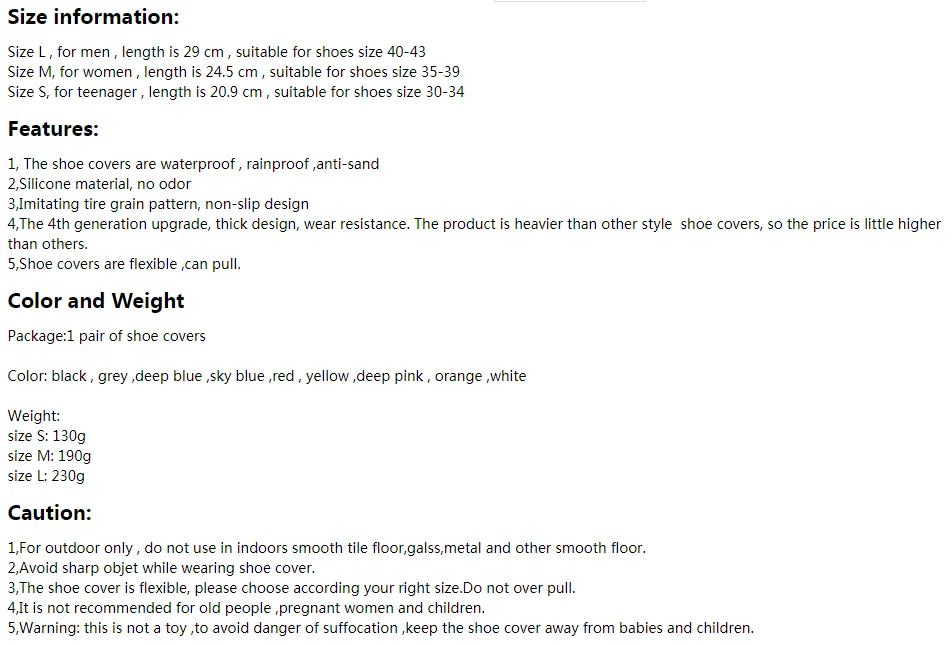This screenshot has width=952, height=645.
Task: Click the 'Caution:' heading
Action: [49, 513]
